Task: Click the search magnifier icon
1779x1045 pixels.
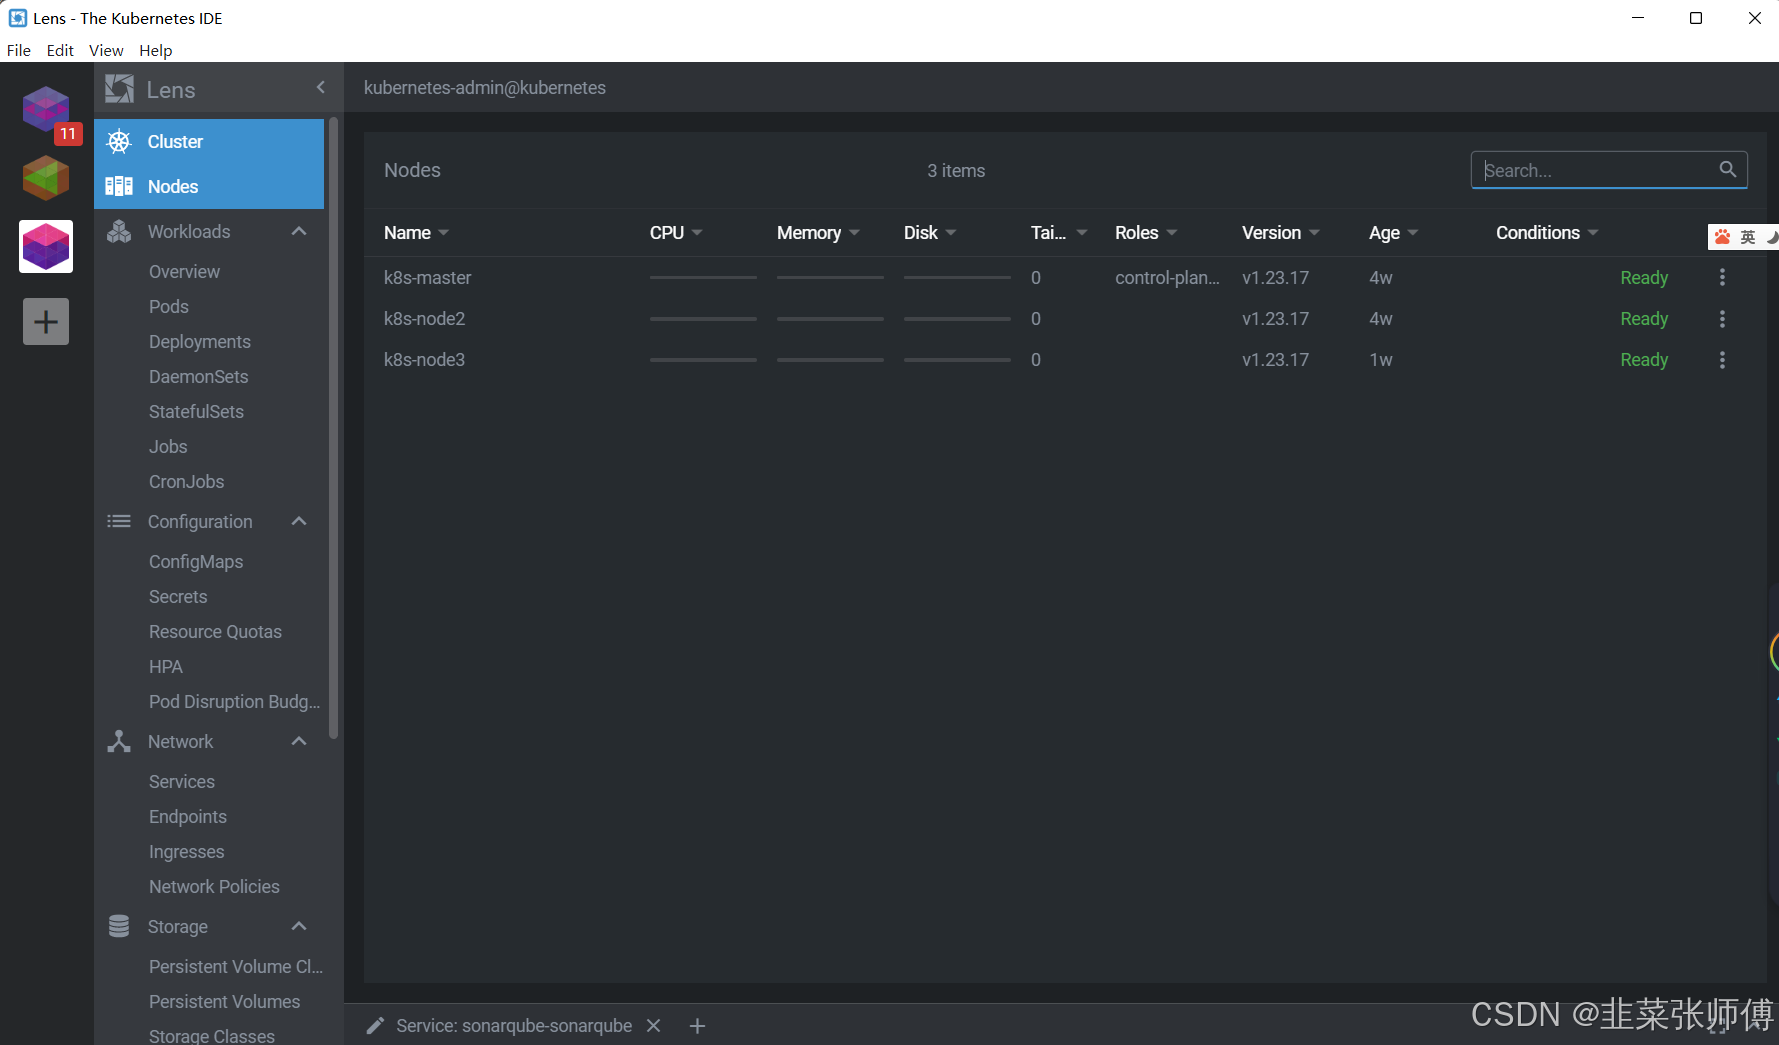Action: point(1727,170)
